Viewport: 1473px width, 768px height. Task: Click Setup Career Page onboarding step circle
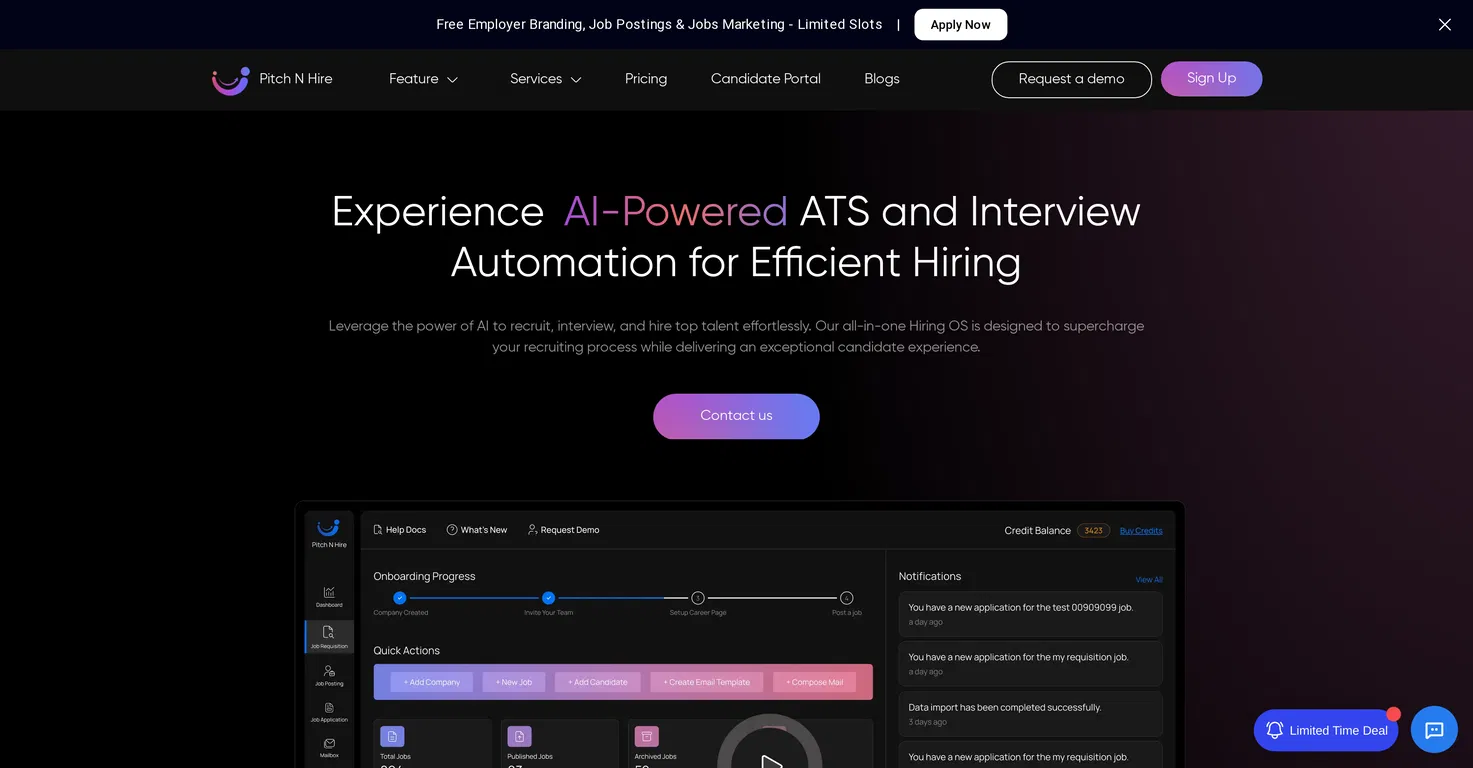(x=698, y=598)
